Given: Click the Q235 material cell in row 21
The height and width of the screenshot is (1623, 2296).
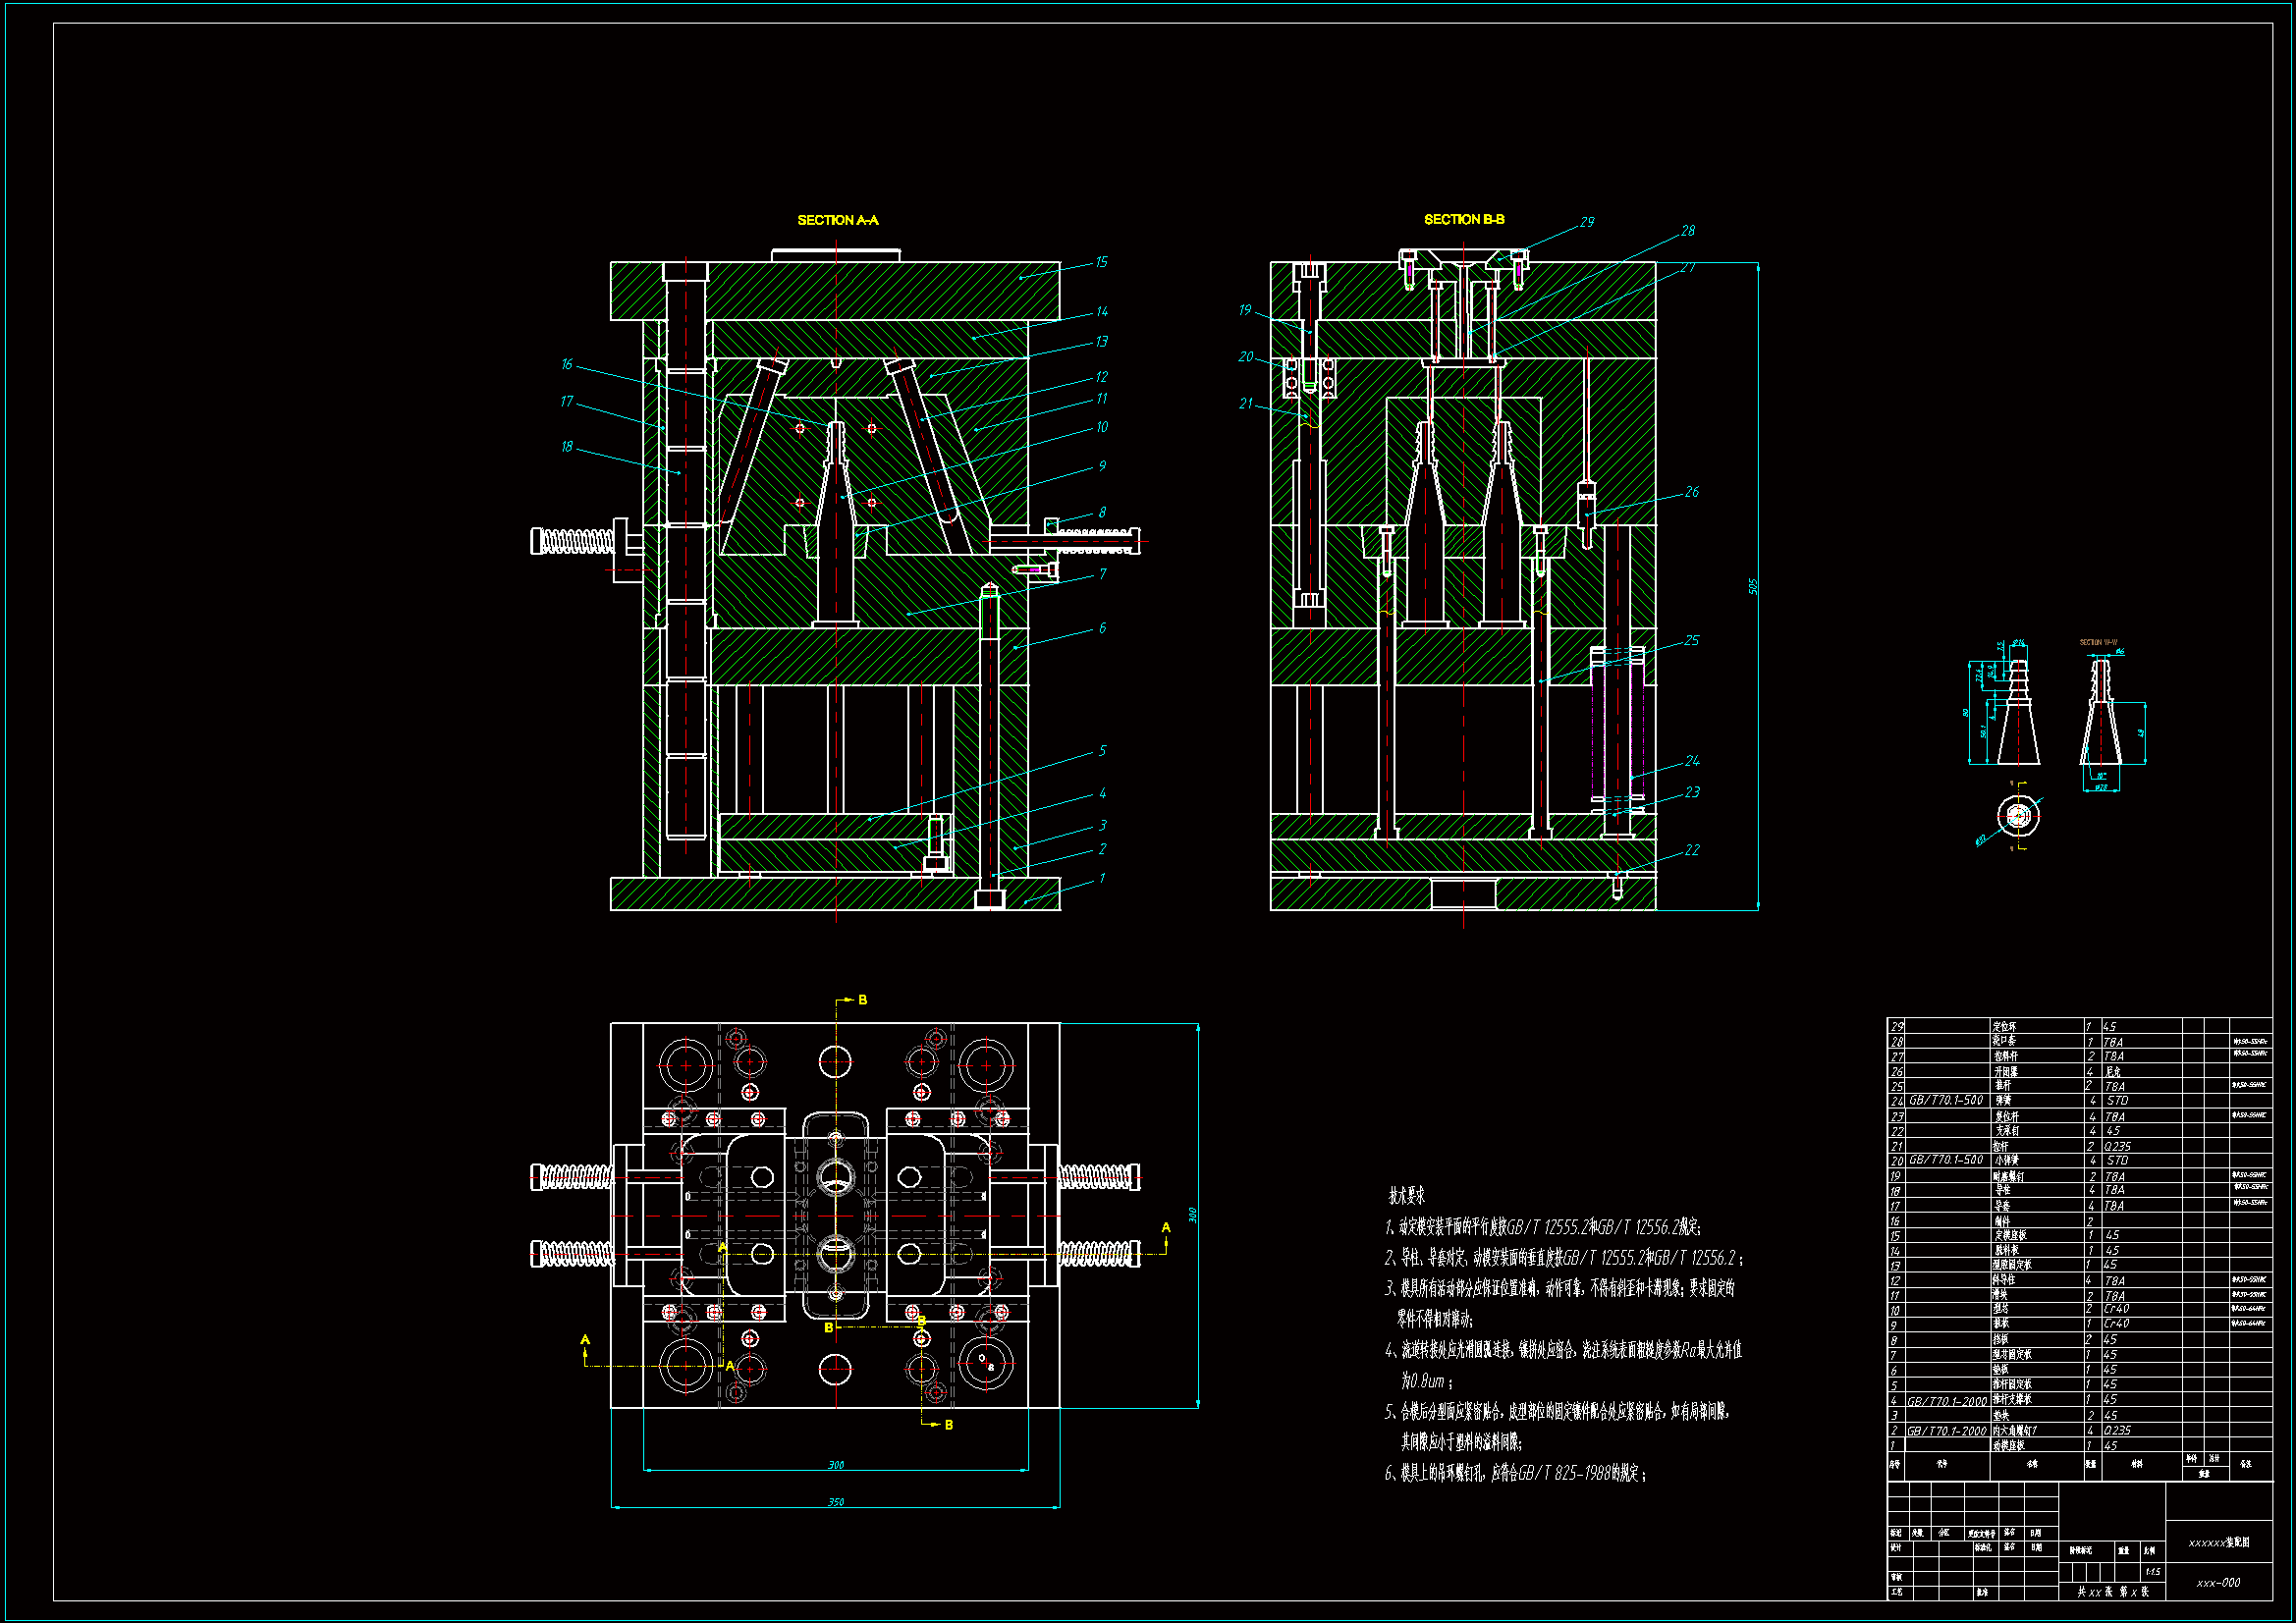Looking at the screenshot, I should (2116, 1146).
